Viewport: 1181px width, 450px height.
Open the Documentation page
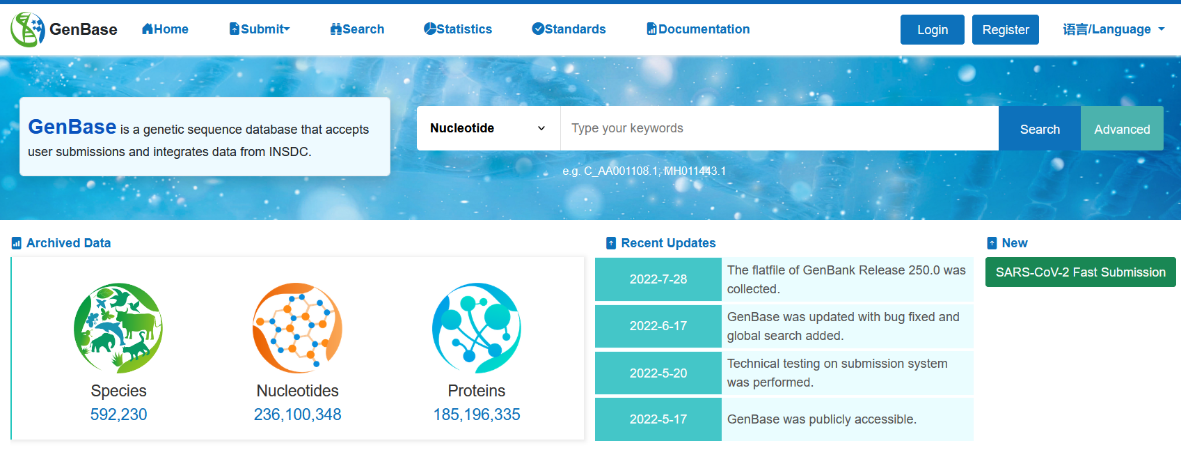698,29
